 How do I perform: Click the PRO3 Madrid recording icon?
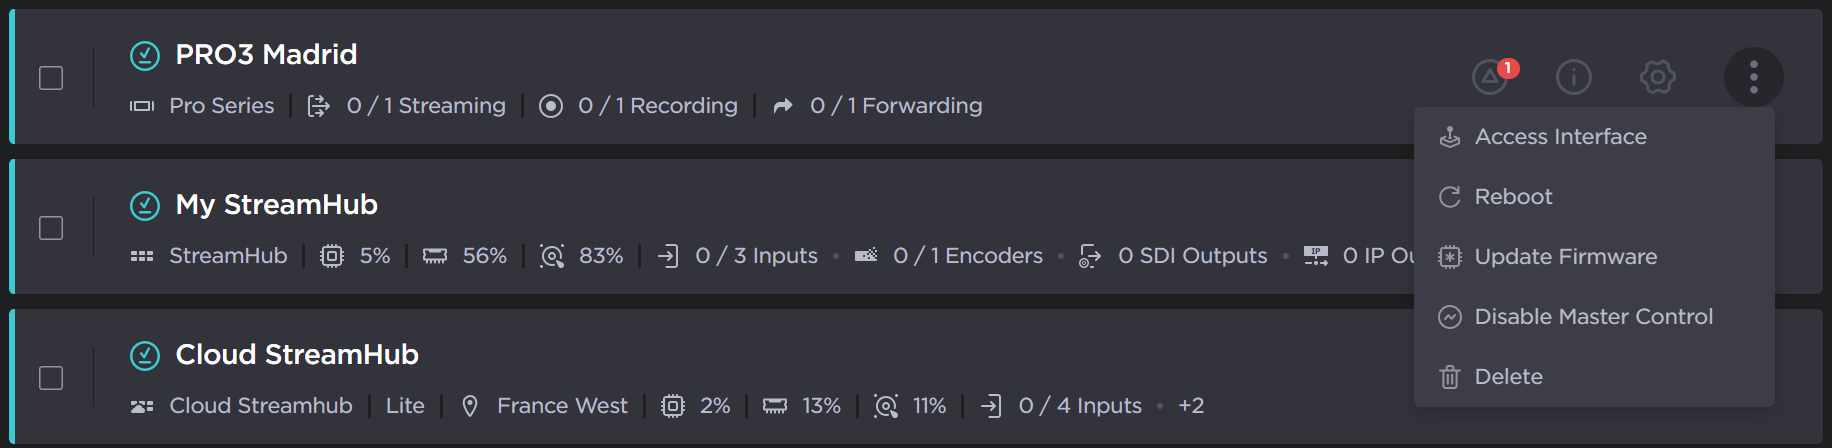coord(551,106)
